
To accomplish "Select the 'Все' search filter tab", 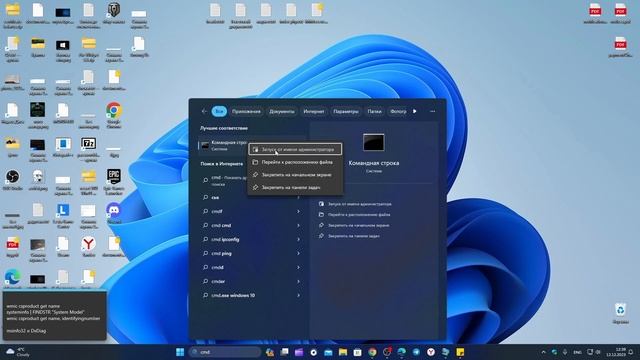I will pos(219,111).
